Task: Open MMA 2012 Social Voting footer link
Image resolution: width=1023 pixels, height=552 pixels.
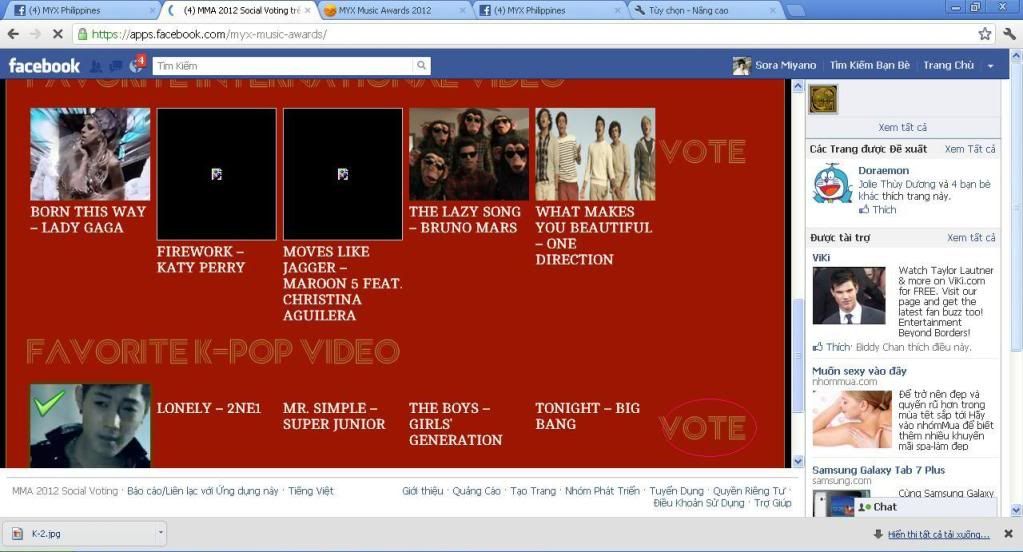Action: 65,491
